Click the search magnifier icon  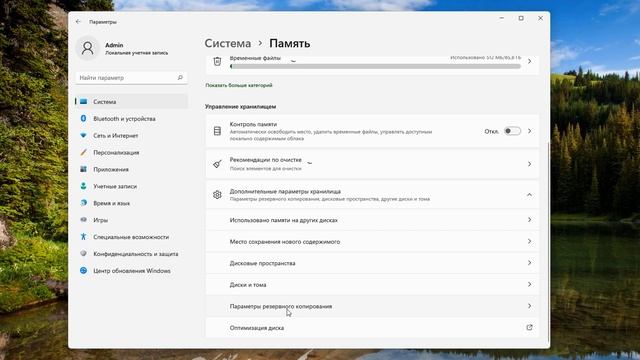(x=180, y=78)
